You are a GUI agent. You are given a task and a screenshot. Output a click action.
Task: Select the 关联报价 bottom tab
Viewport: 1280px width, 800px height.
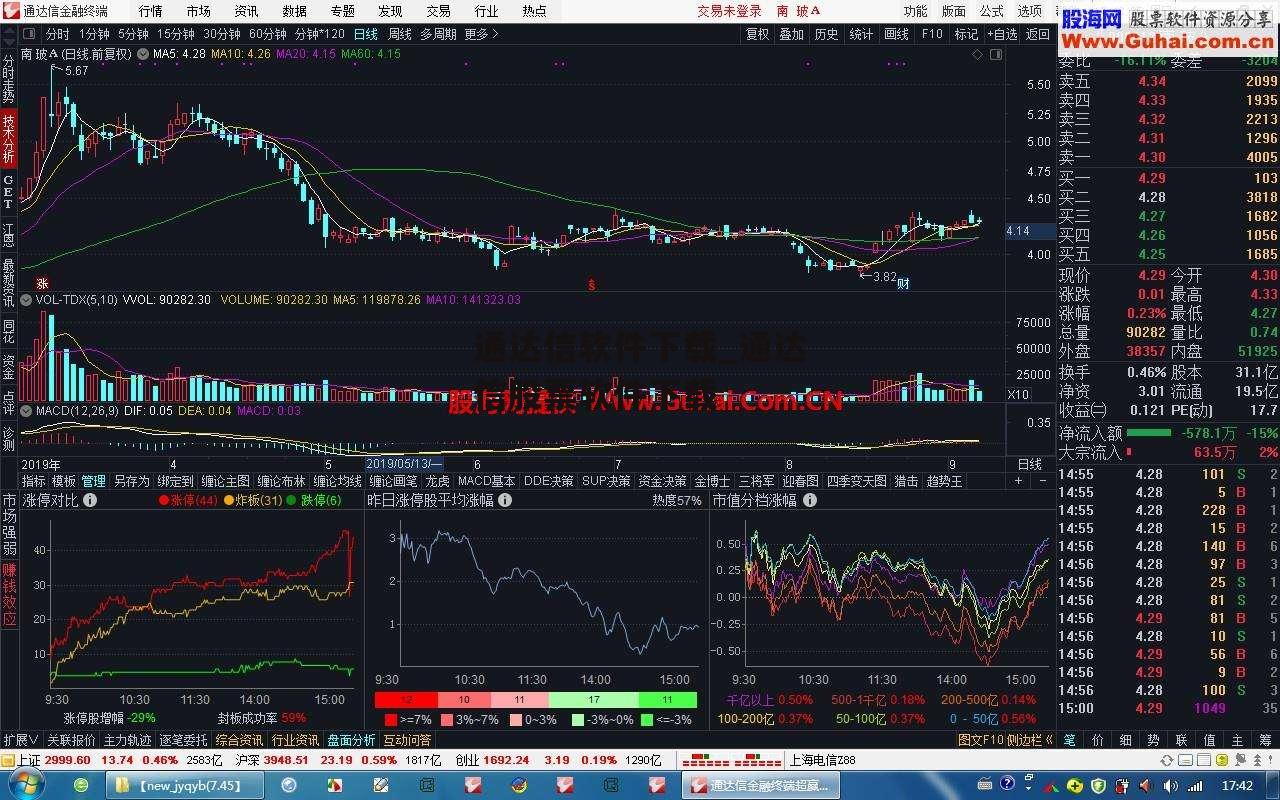coord(70,740)
